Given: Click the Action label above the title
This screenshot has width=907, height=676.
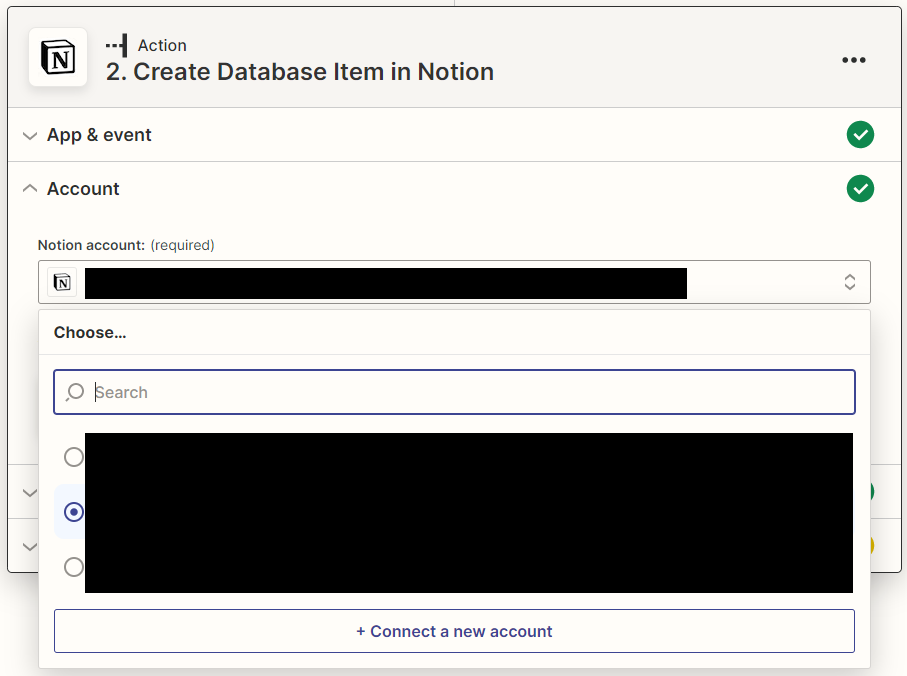Looking at the screenshot, I should [162, 45].
